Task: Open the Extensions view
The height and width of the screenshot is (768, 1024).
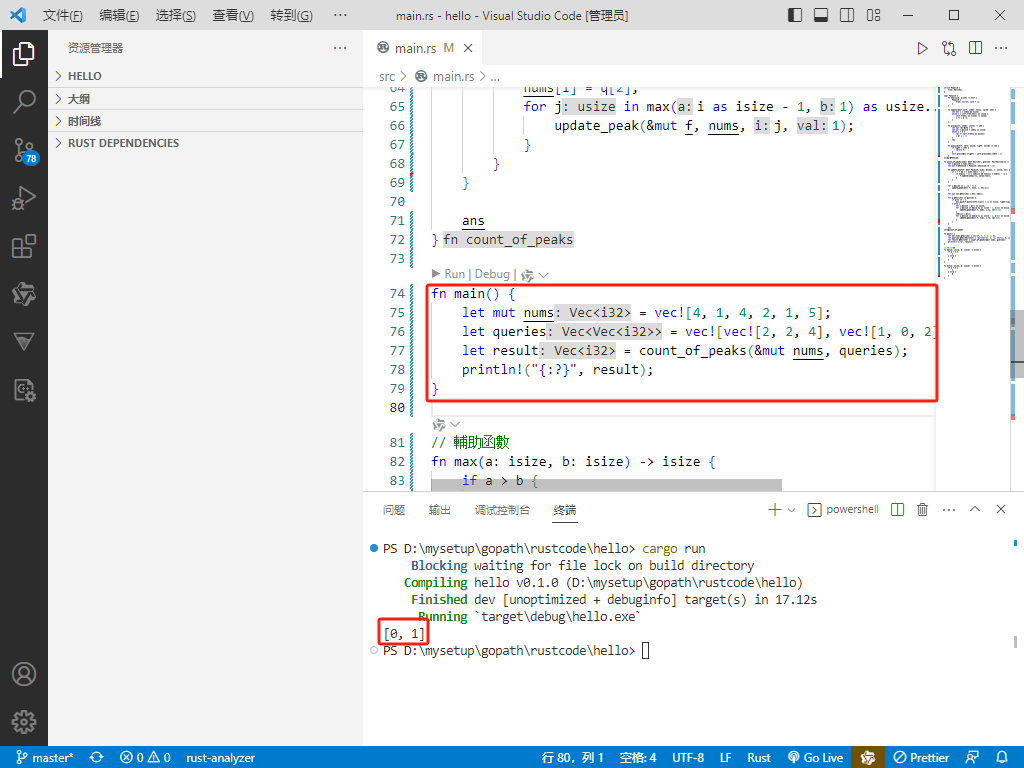Action: pyautogui.click(x=24, y=246)
